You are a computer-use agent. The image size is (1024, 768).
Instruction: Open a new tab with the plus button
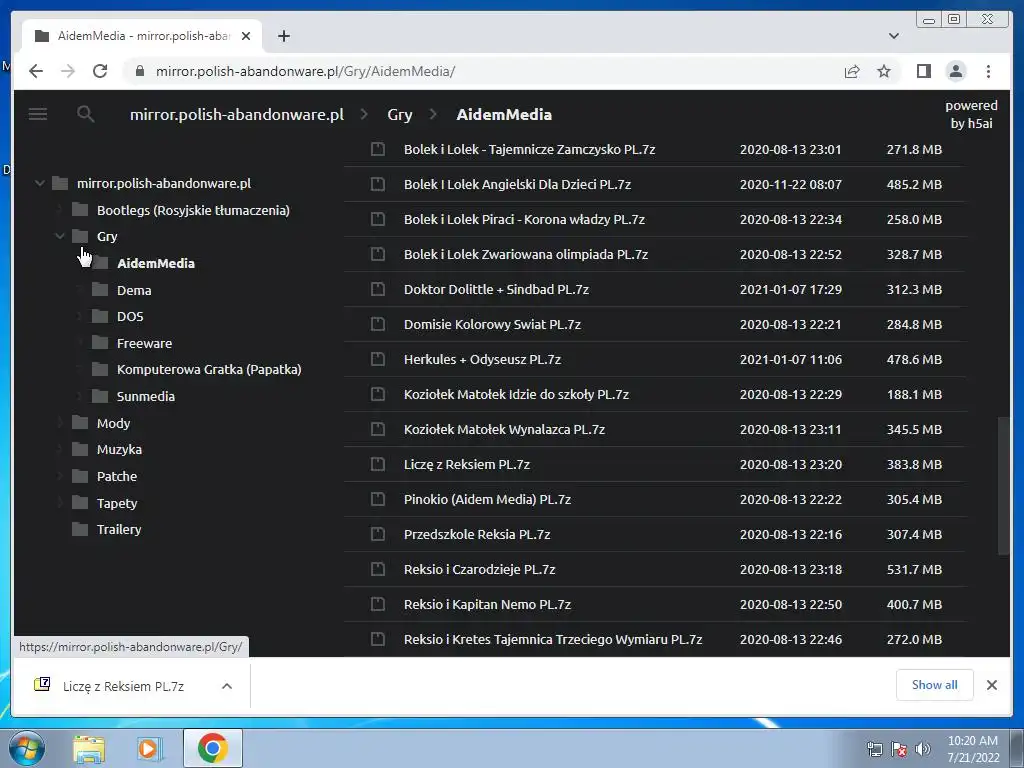point(283,36)
